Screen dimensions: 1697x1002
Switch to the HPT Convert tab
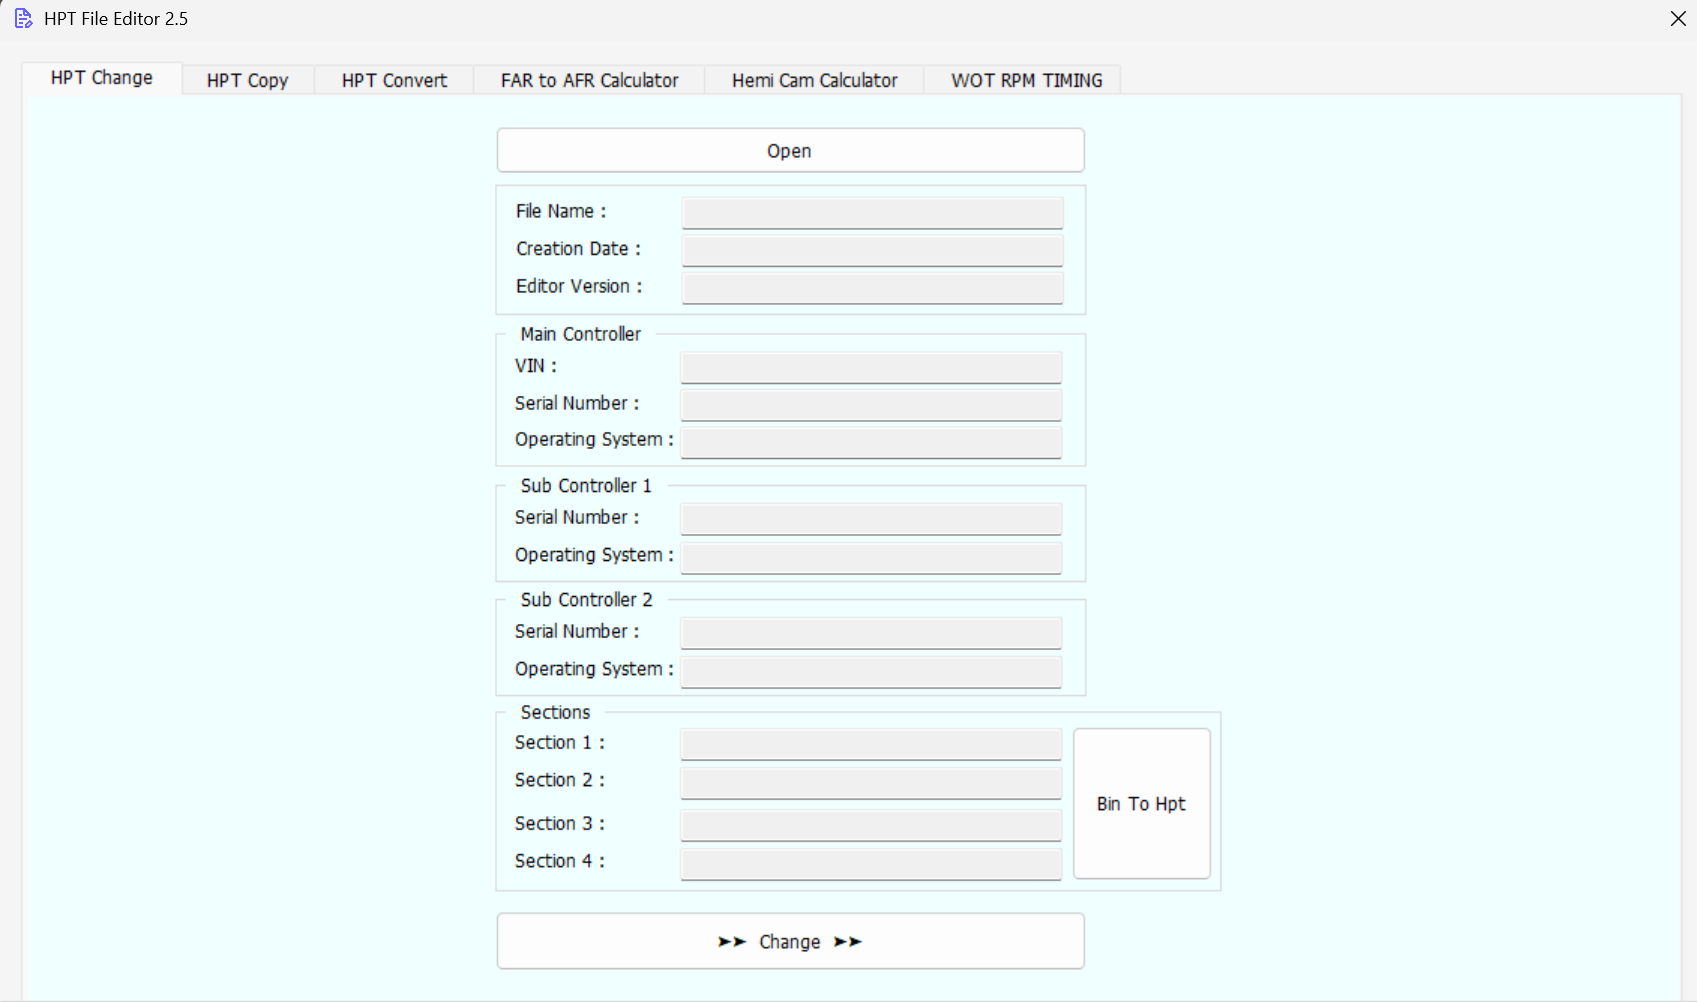click(392, 80)
